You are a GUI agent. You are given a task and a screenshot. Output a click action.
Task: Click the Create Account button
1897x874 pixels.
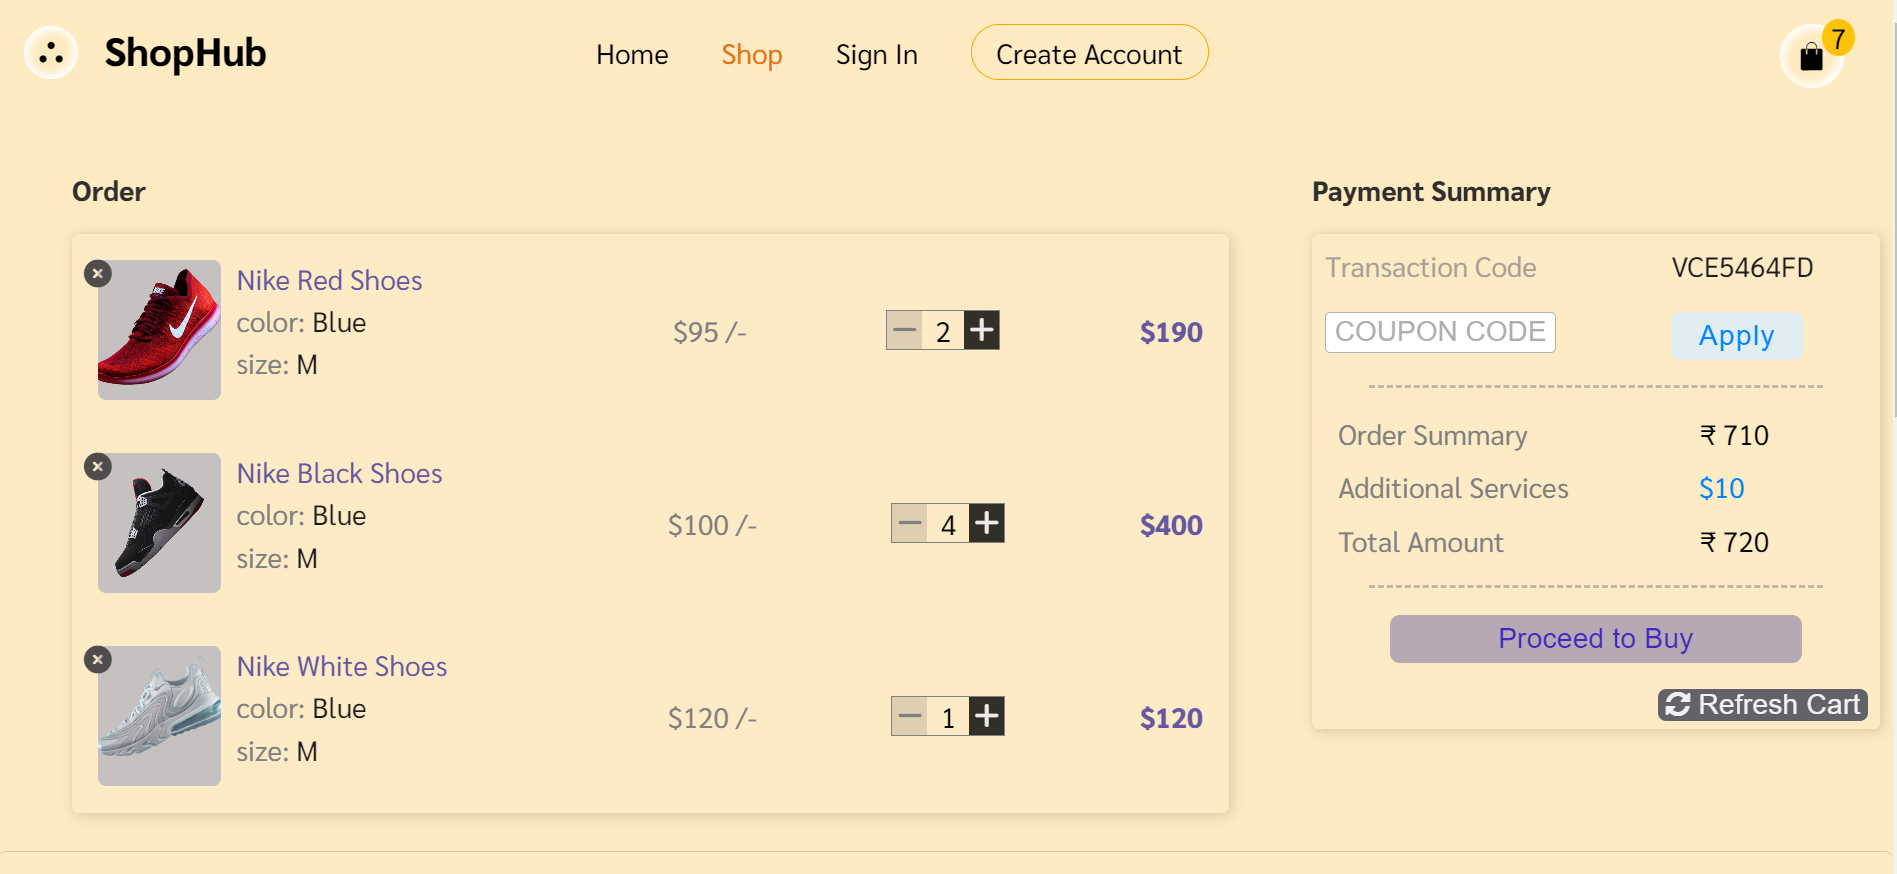(x=1089, y=53)
